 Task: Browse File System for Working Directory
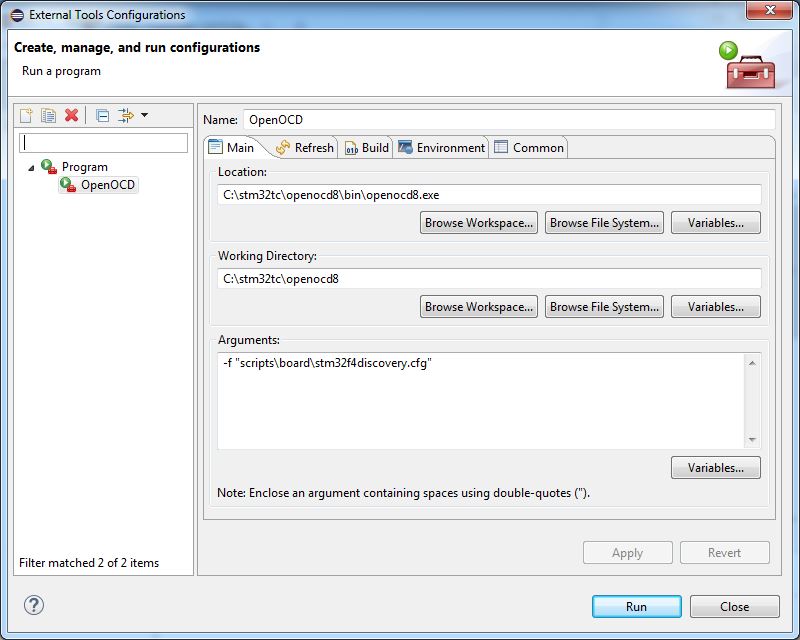click(604, 307)
